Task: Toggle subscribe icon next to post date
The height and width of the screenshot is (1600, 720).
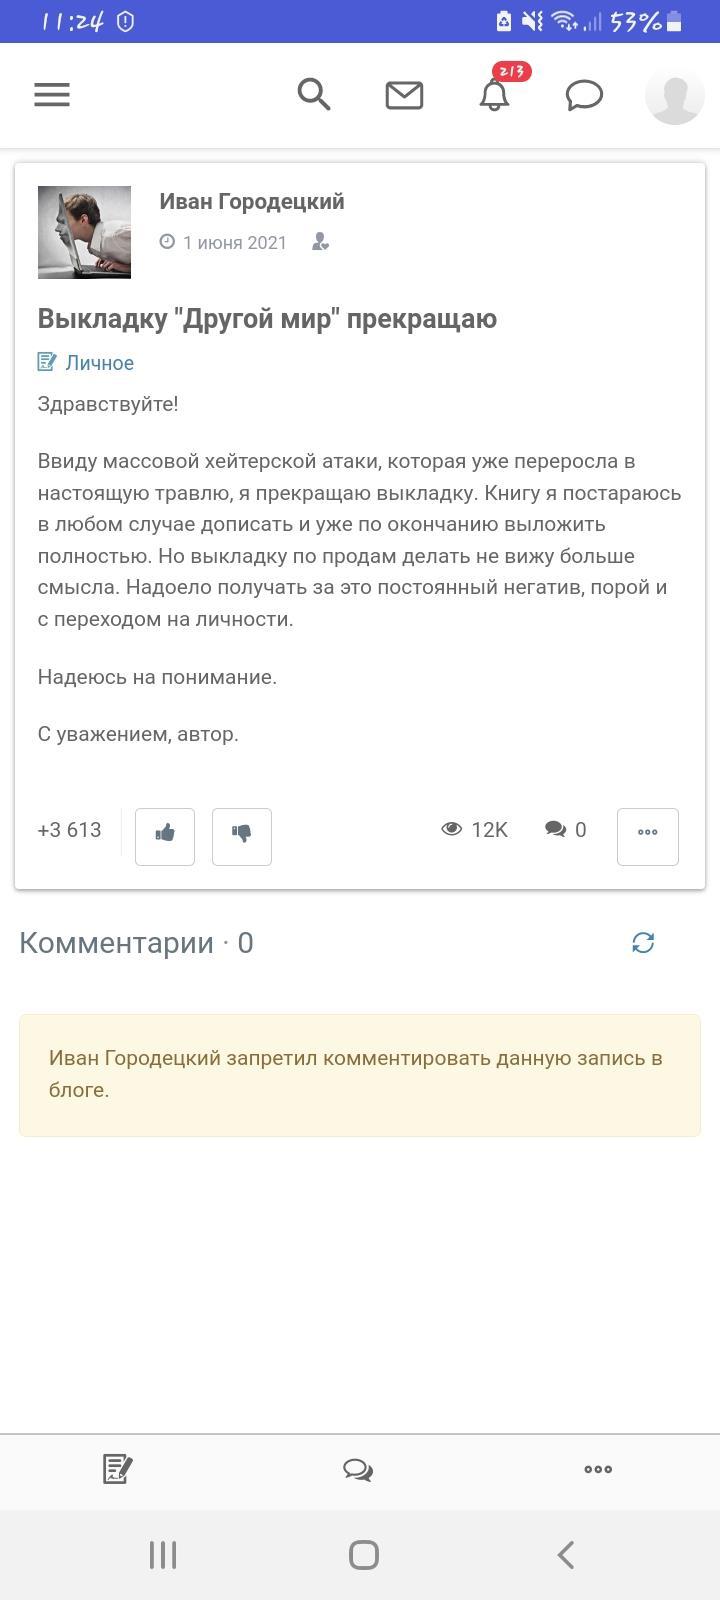Action: (320, 243)
